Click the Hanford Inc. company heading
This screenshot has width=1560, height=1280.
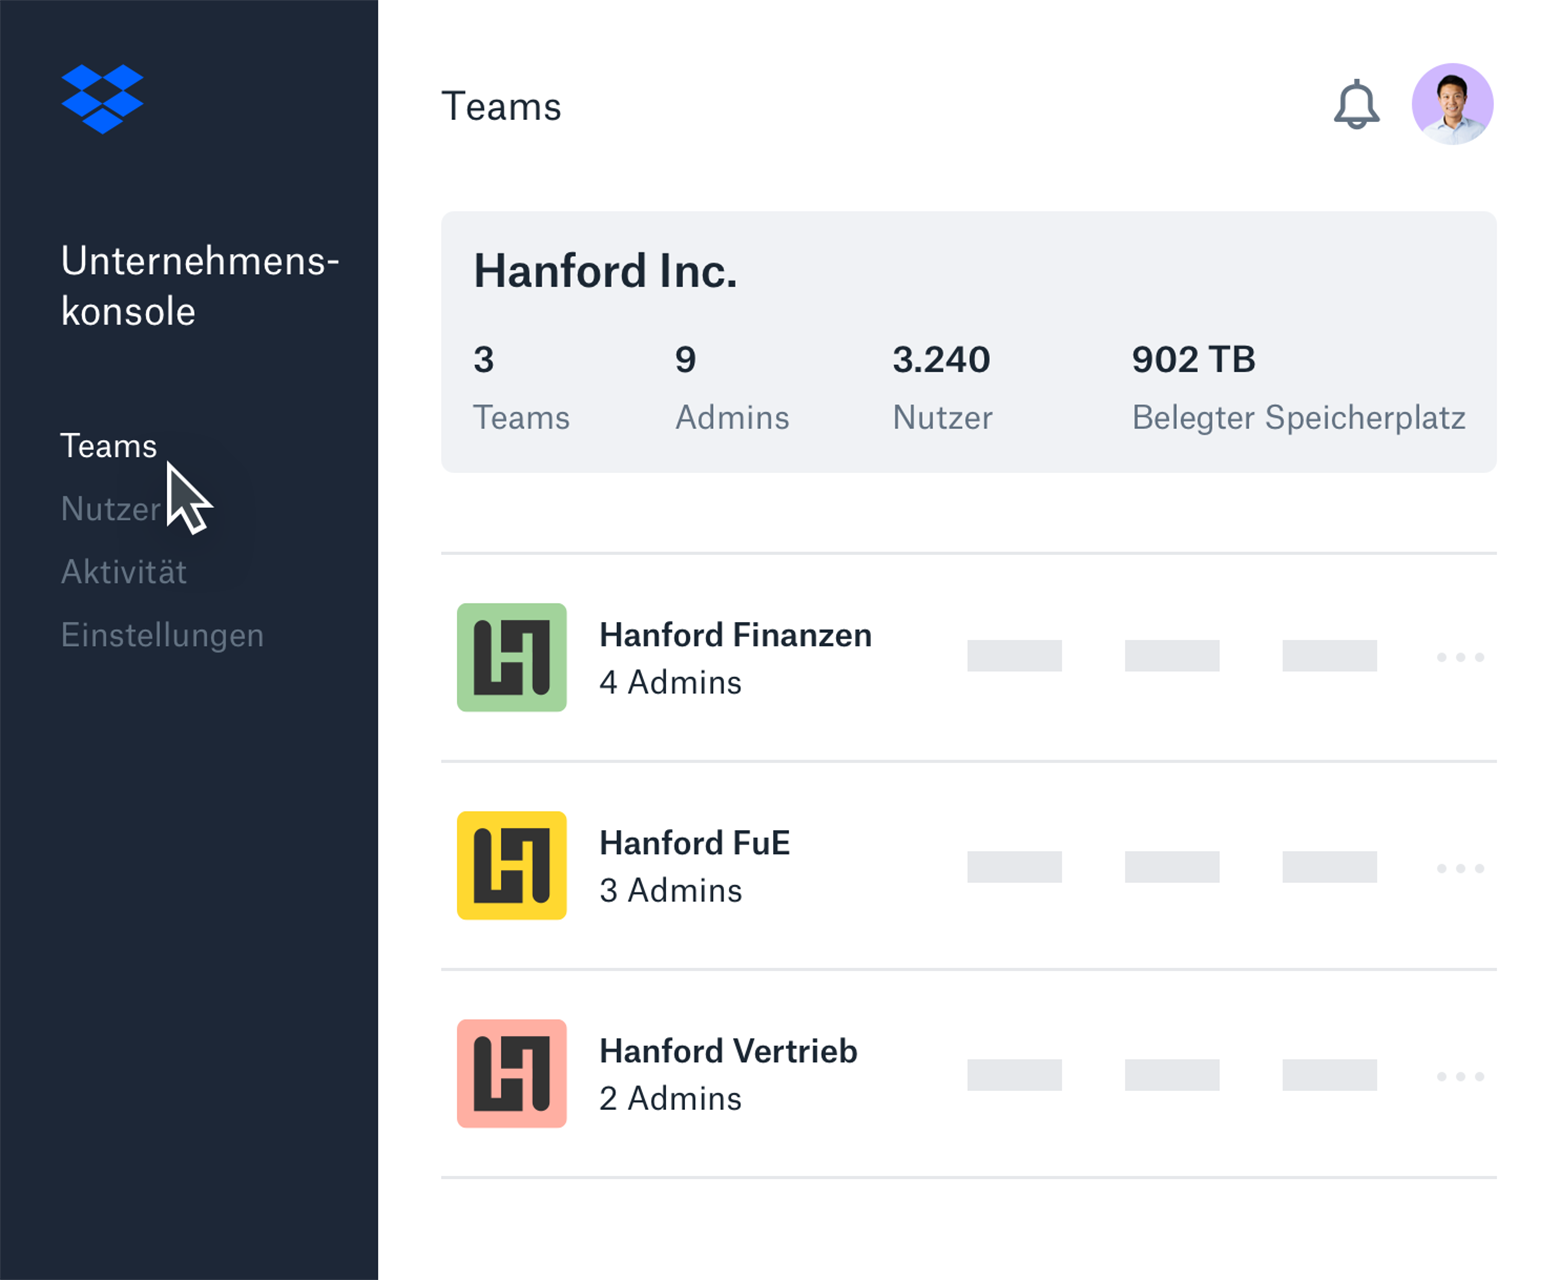(x=605, y=271)
